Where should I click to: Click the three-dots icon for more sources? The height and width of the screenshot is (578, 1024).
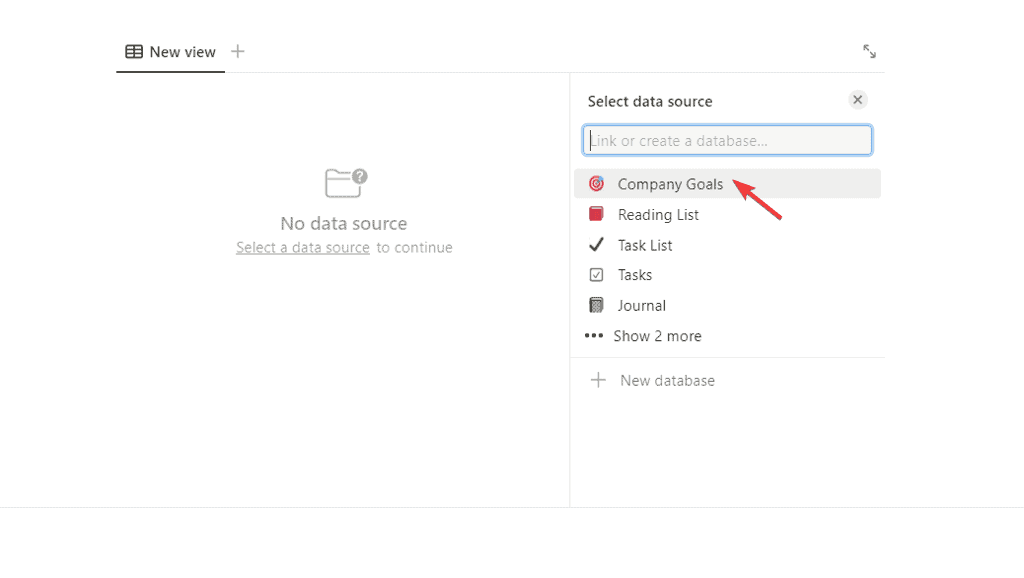pos(594,336)
